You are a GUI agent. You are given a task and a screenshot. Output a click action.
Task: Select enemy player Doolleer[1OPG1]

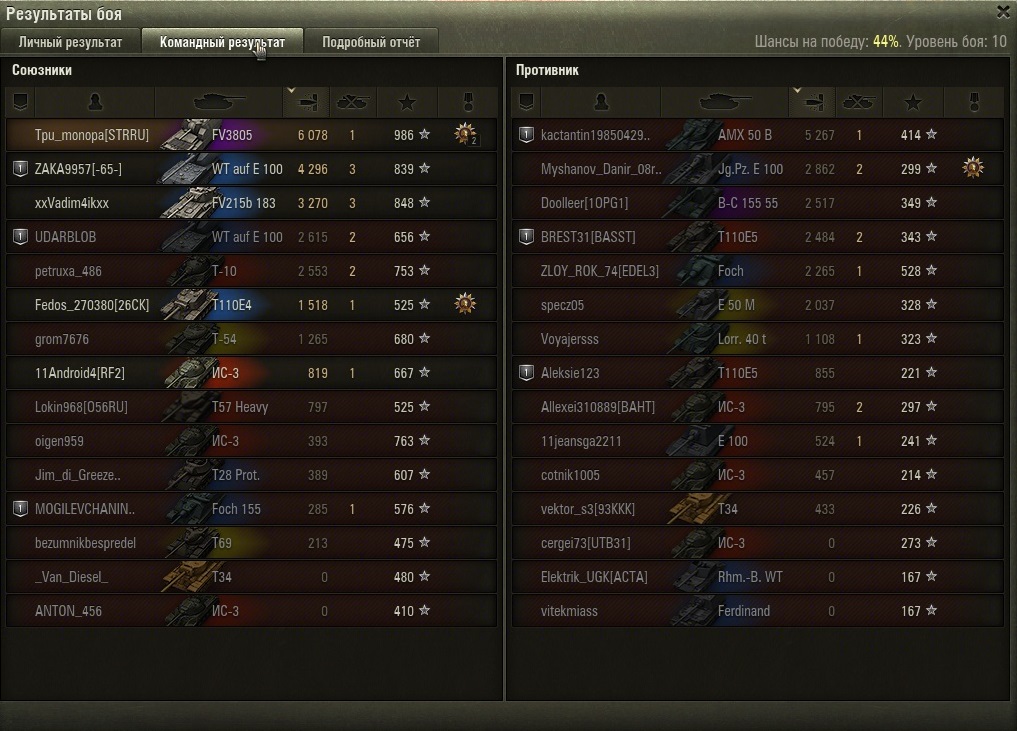(x=584, y=203)
